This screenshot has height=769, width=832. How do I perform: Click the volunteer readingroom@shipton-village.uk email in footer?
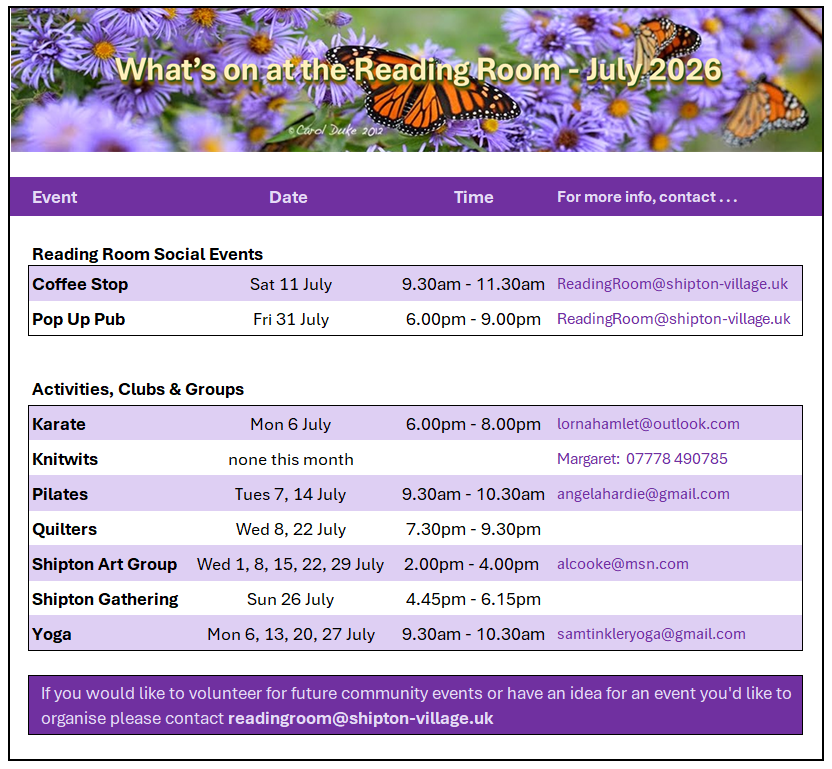click(x=360, y=719)
